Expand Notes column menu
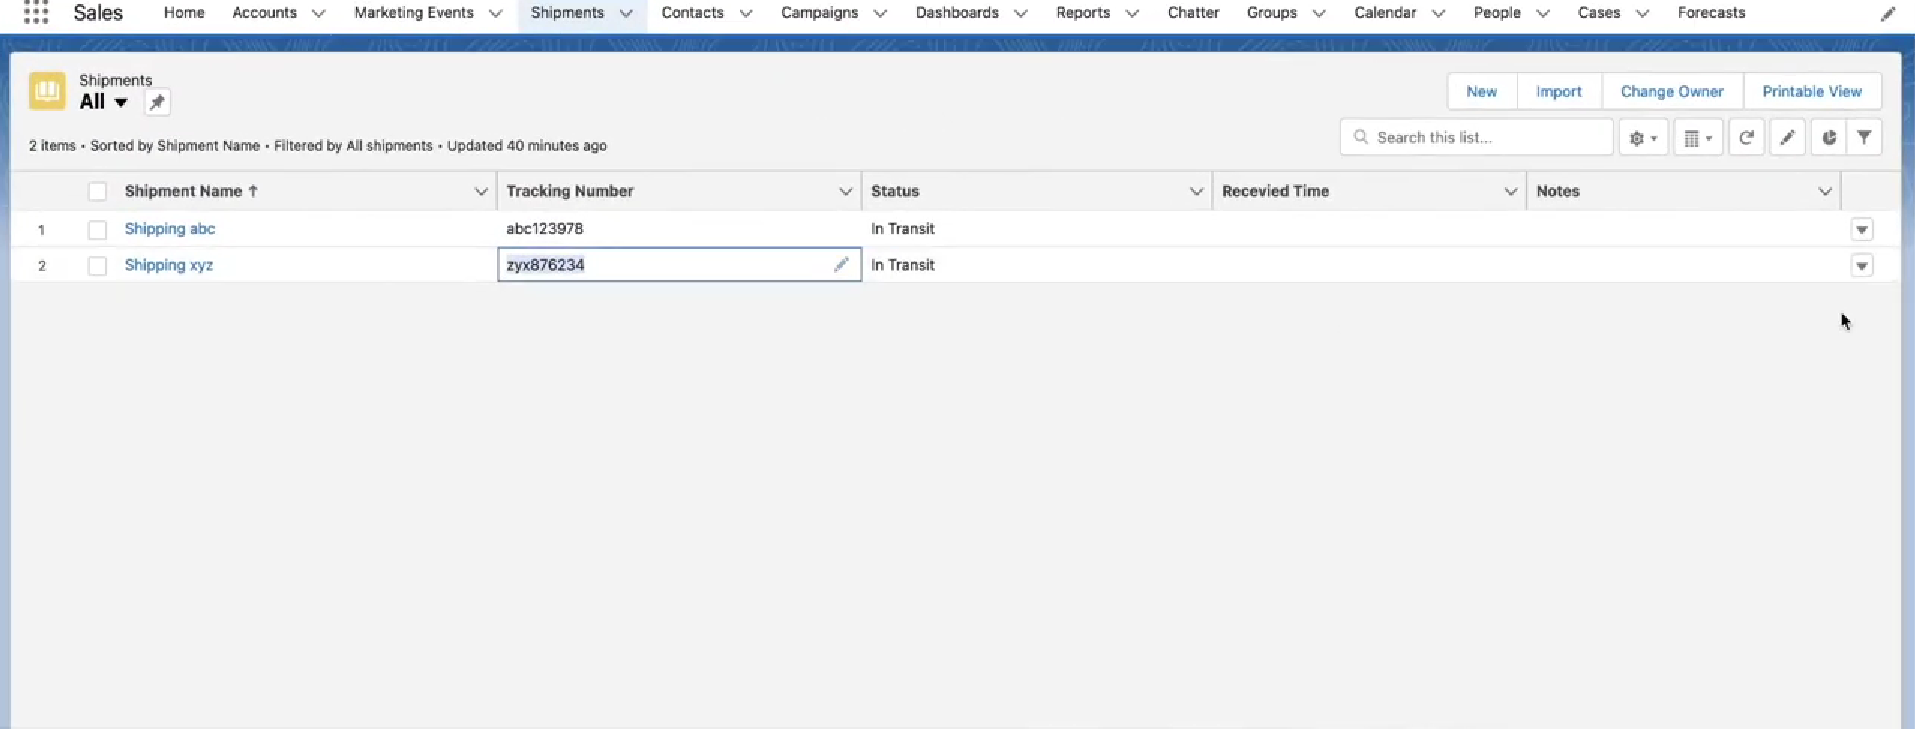The image size is (1915, 729). [x=1824, y=191]
